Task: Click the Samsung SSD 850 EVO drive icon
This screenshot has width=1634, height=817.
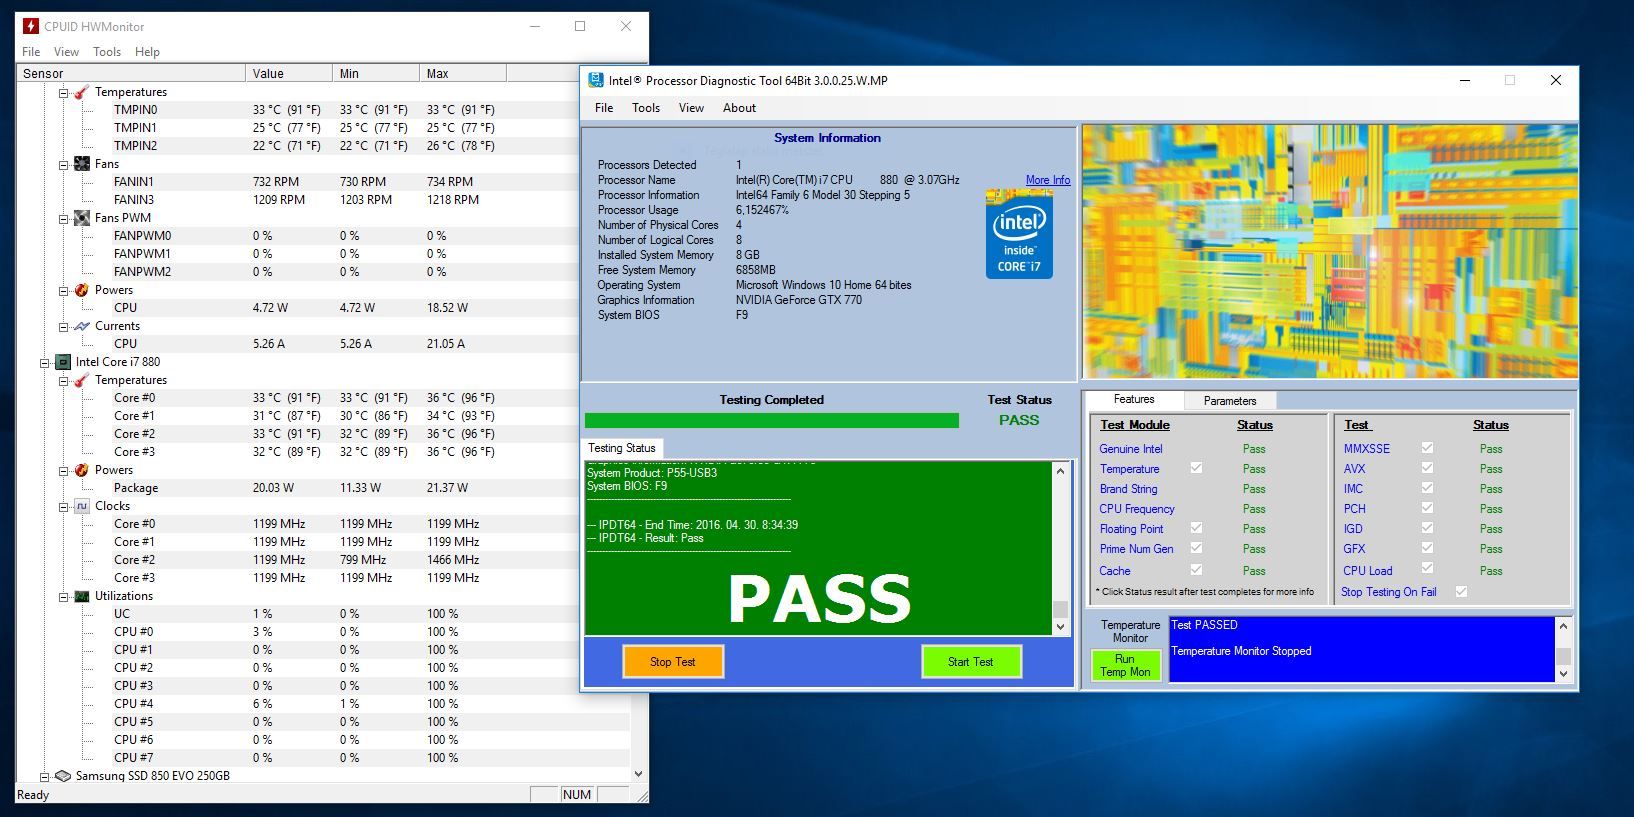Action: pos(62,776)
